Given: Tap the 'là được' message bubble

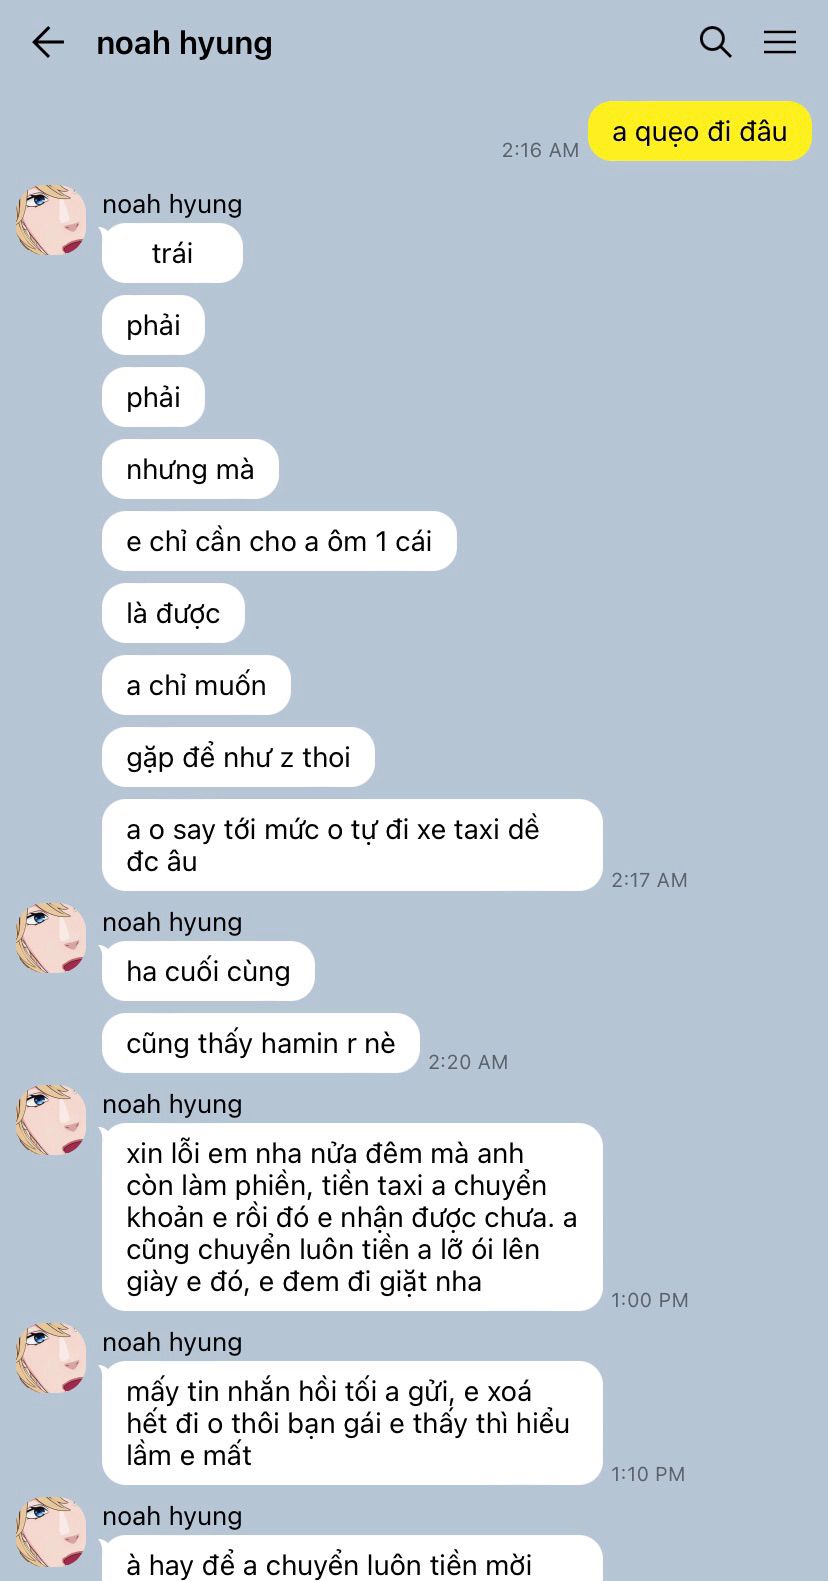Looking at the screenshot, I should 173,613.
